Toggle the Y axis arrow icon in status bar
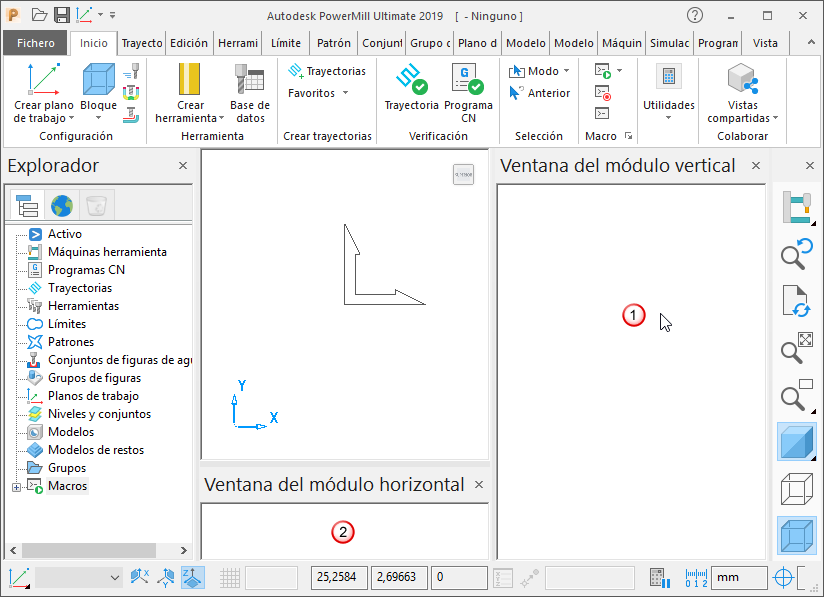This screenshot has width=824, height=597. [166, 578]
